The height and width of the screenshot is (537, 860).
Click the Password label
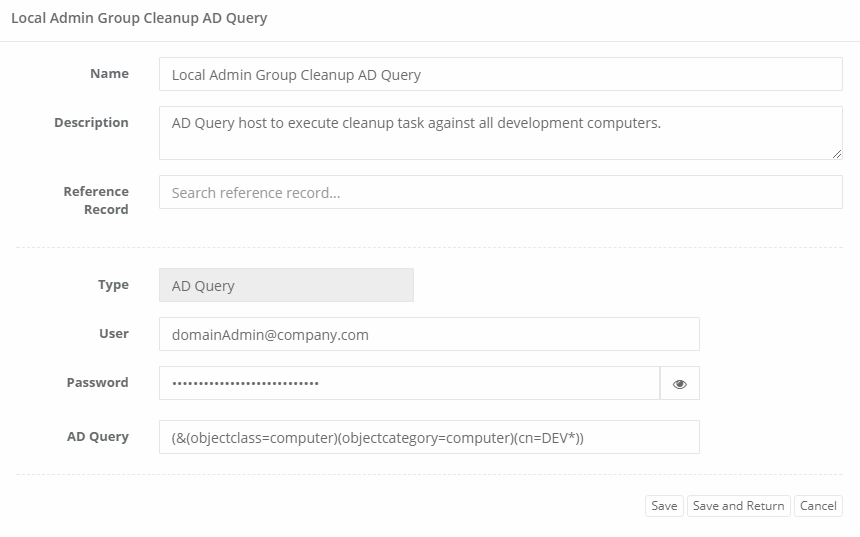97,383
